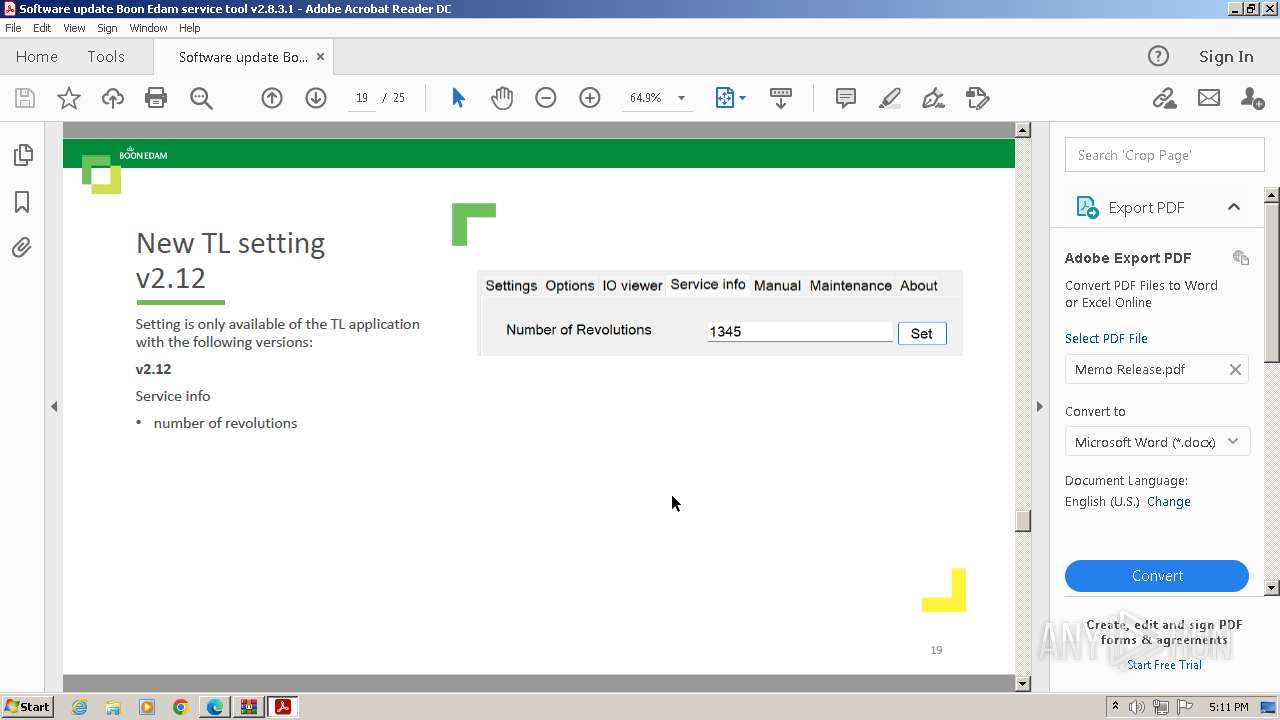Viewport: 1280px width, 720px height.
Task: Click the Convert button
Action: click(1157, 576)
